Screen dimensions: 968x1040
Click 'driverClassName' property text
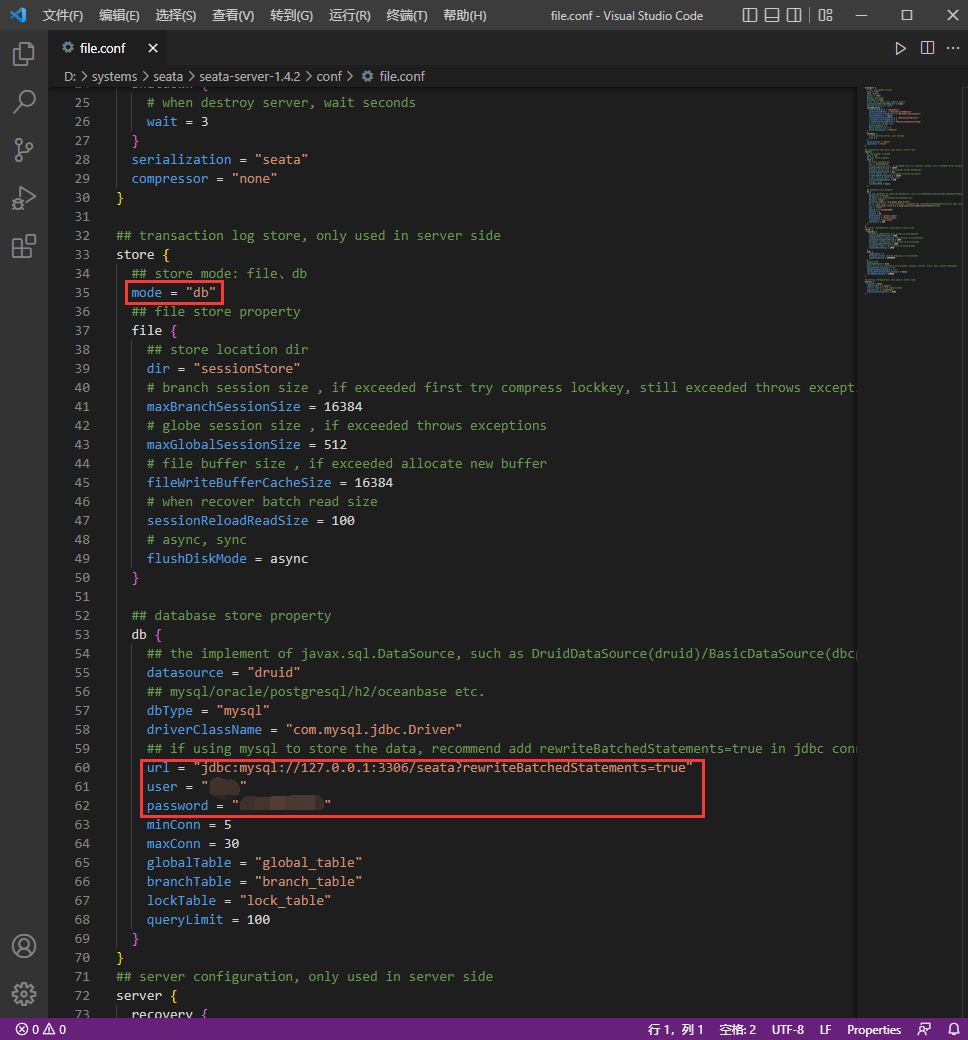tap(204, 730)
